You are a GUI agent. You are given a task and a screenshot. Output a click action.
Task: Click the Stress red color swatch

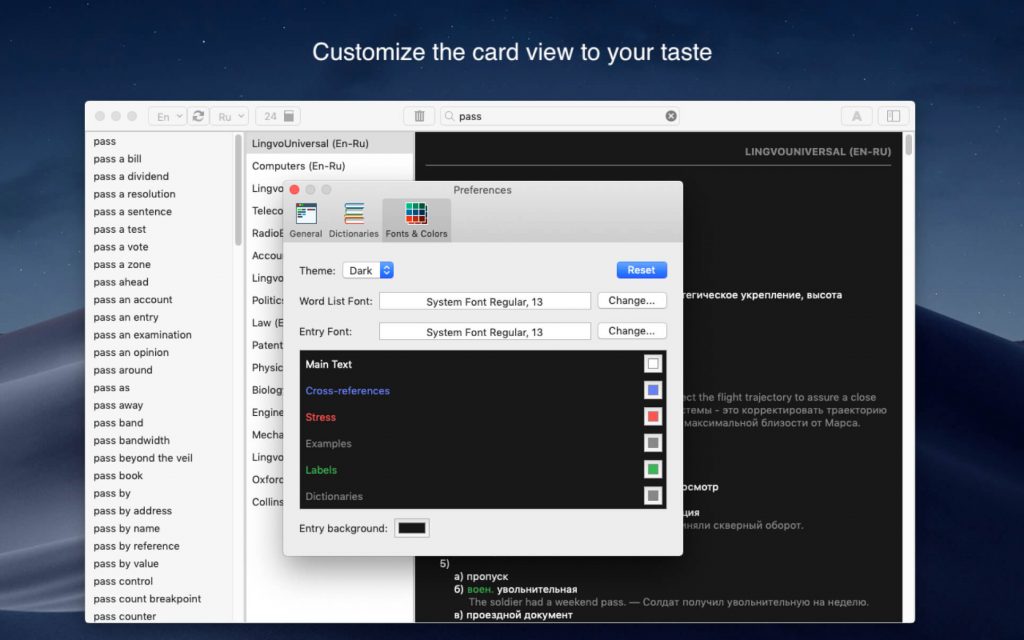(x=653, y=417)
